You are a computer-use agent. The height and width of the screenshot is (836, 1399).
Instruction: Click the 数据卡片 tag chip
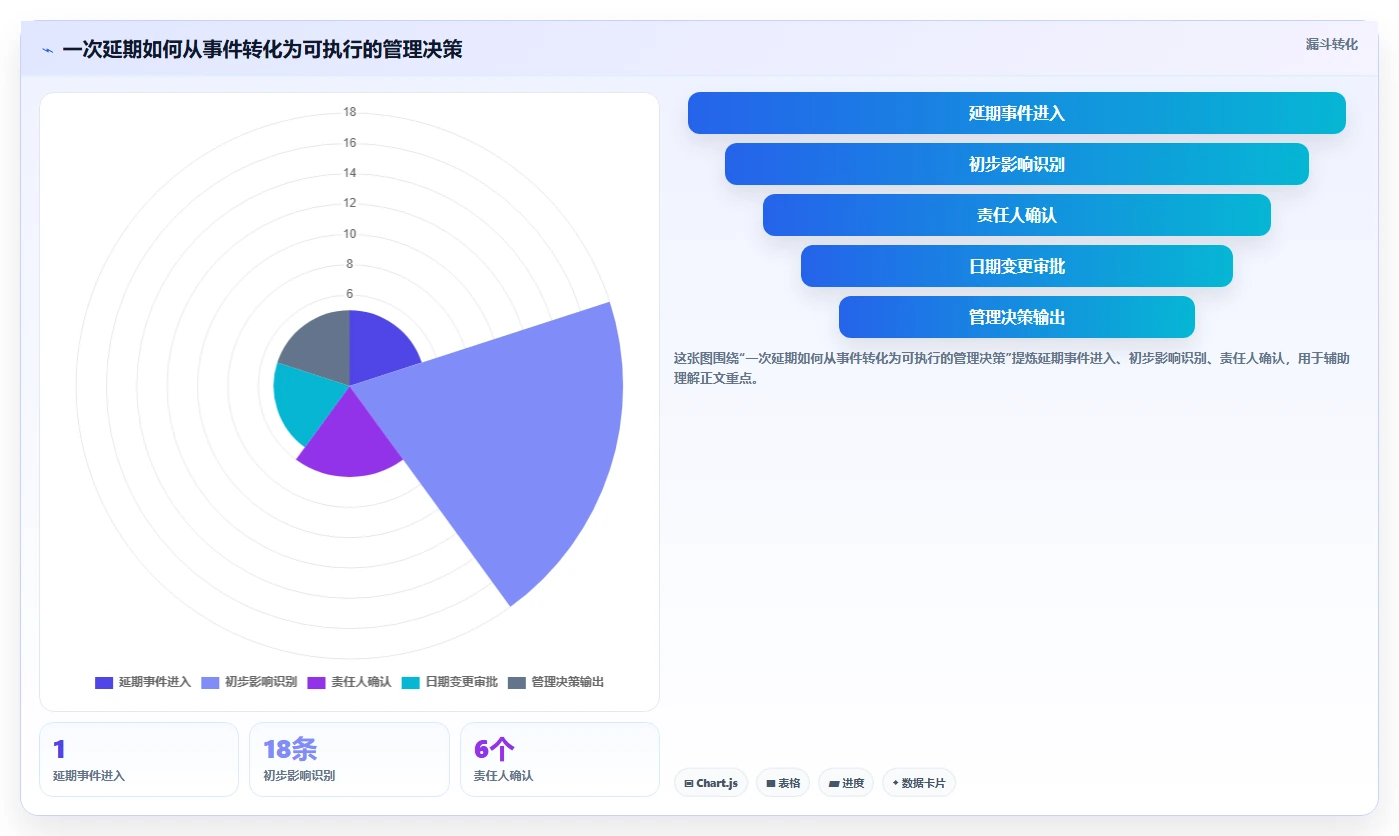(x=919, y=783)
